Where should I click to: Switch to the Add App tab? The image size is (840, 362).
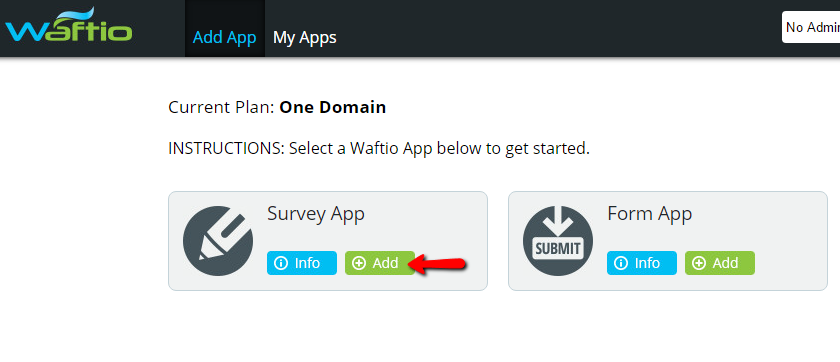(224, 37)
